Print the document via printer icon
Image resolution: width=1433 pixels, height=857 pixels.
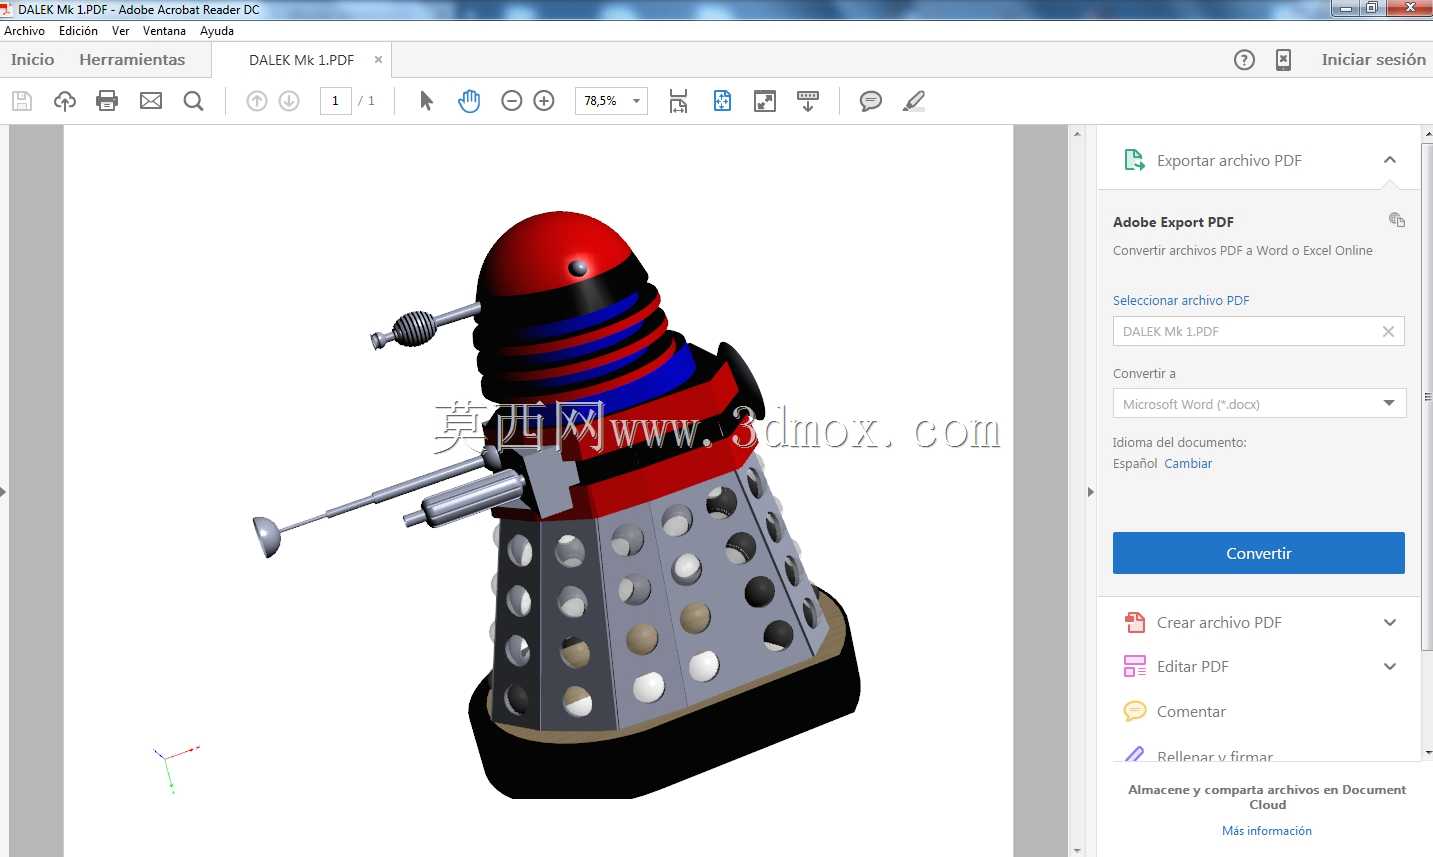point(107,101)
